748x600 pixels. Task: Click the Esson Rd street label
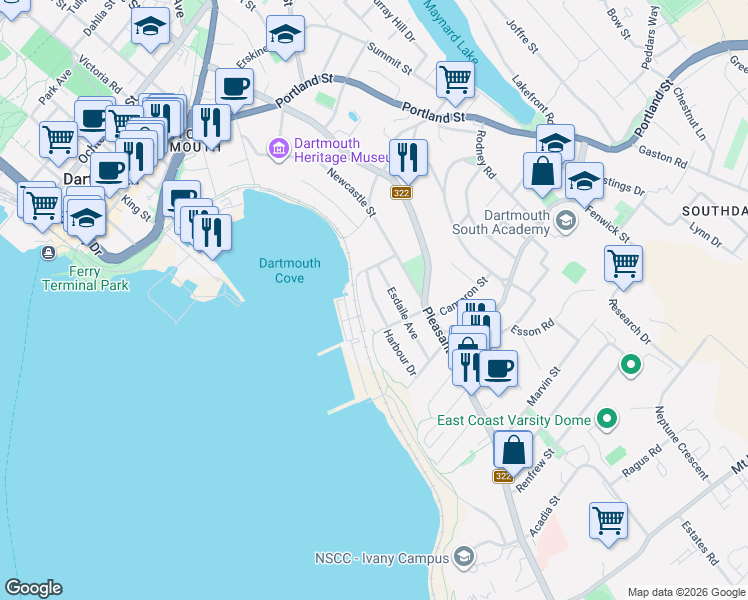[x=533, y=327]
